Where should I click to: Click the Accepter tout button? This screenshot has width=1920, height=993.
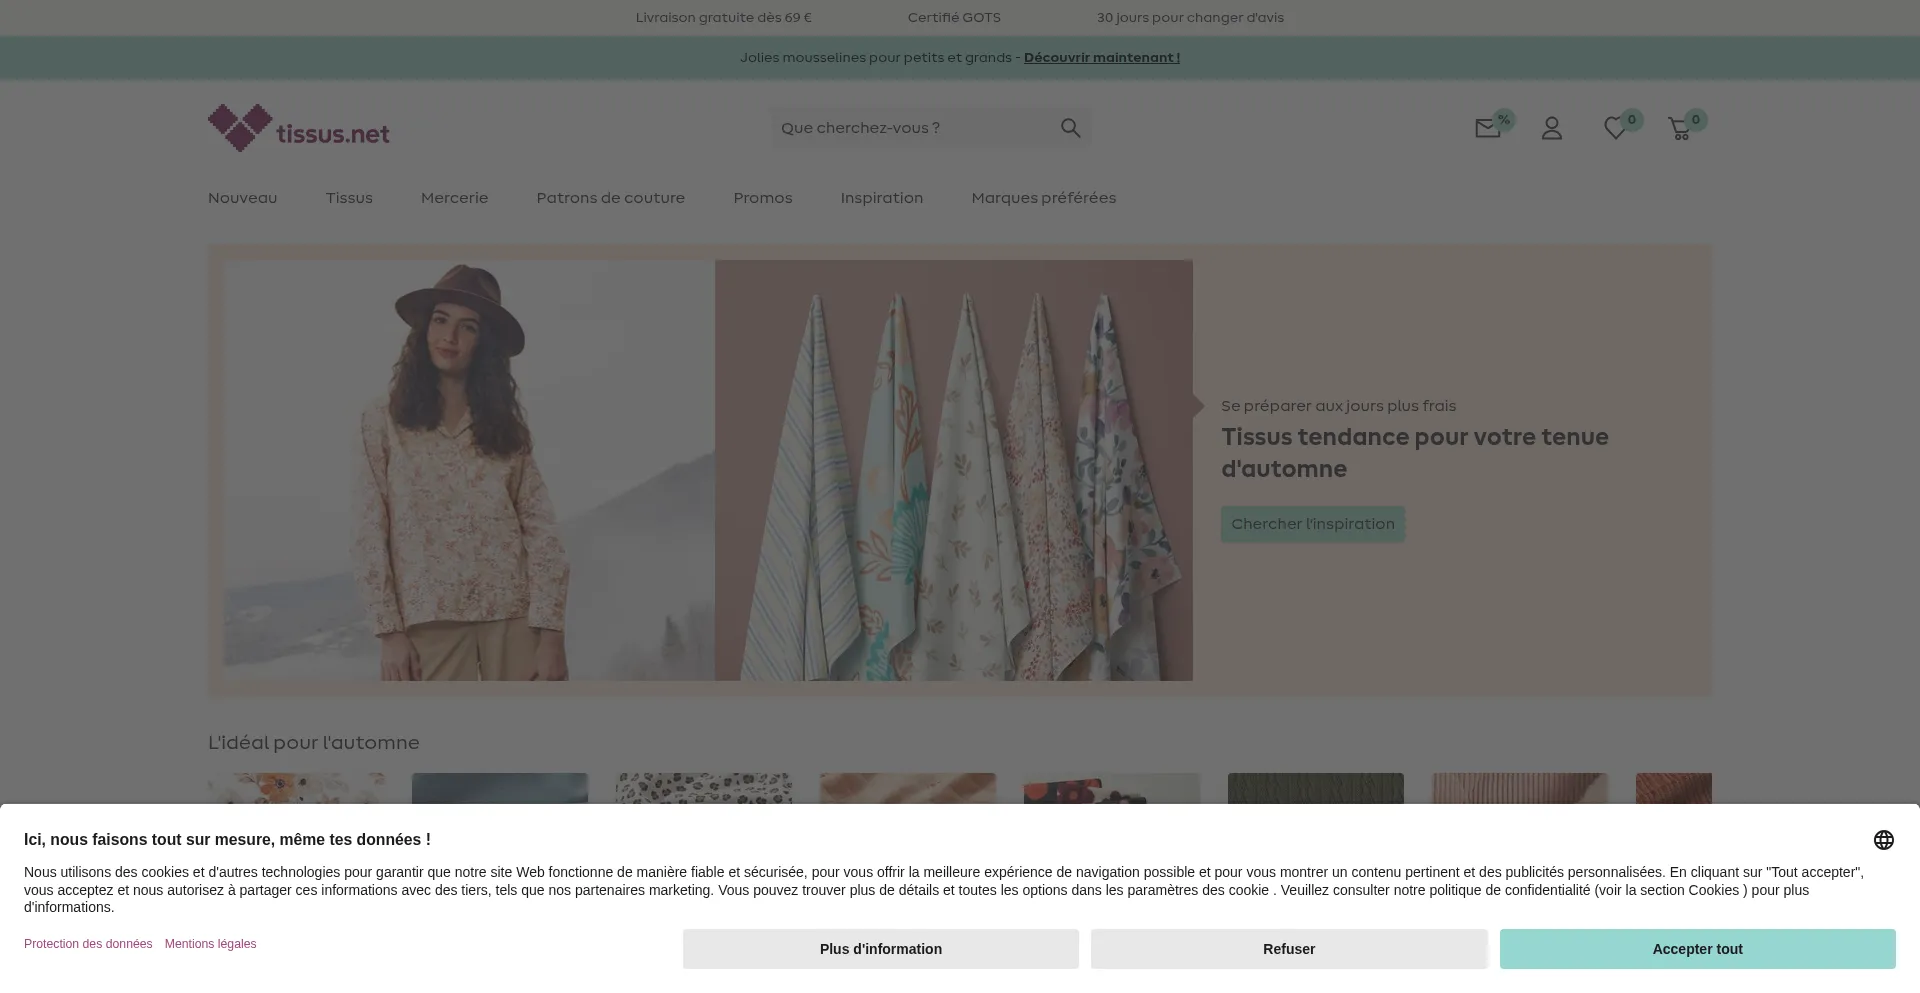coord(1698,949)
